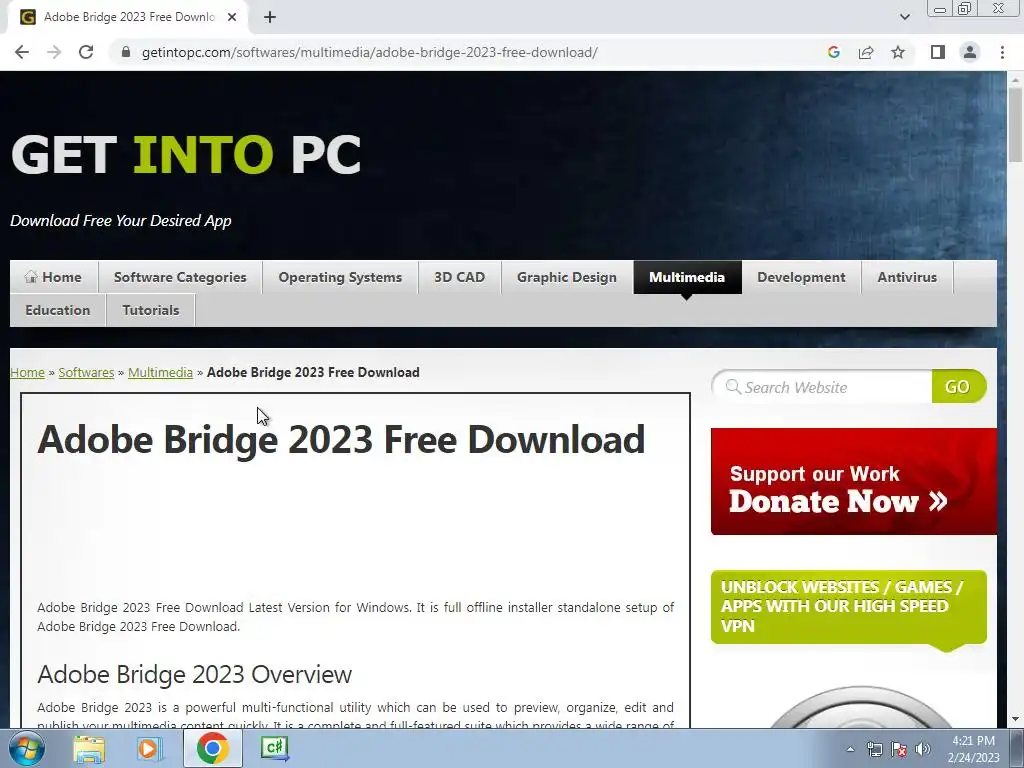1024x768 pixels.
Task: Open a new tab with plus button
Action: click(270, 17)
